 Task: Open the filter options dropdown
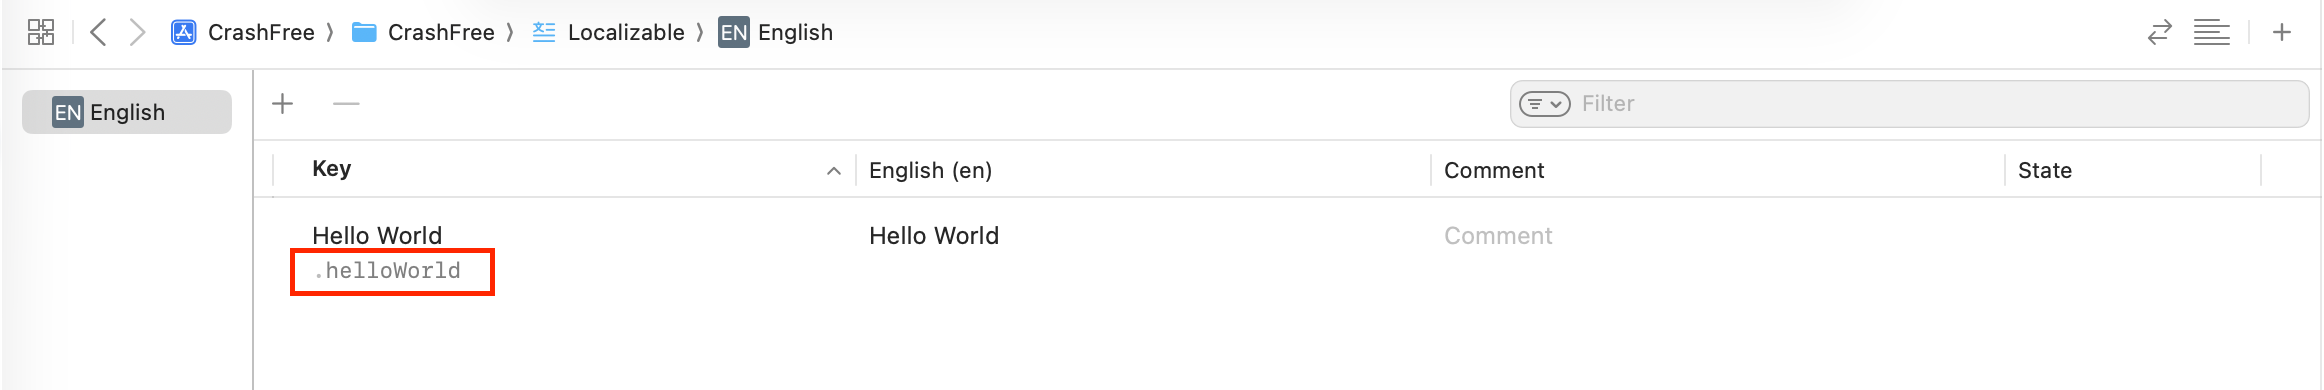click(1544, 103)
